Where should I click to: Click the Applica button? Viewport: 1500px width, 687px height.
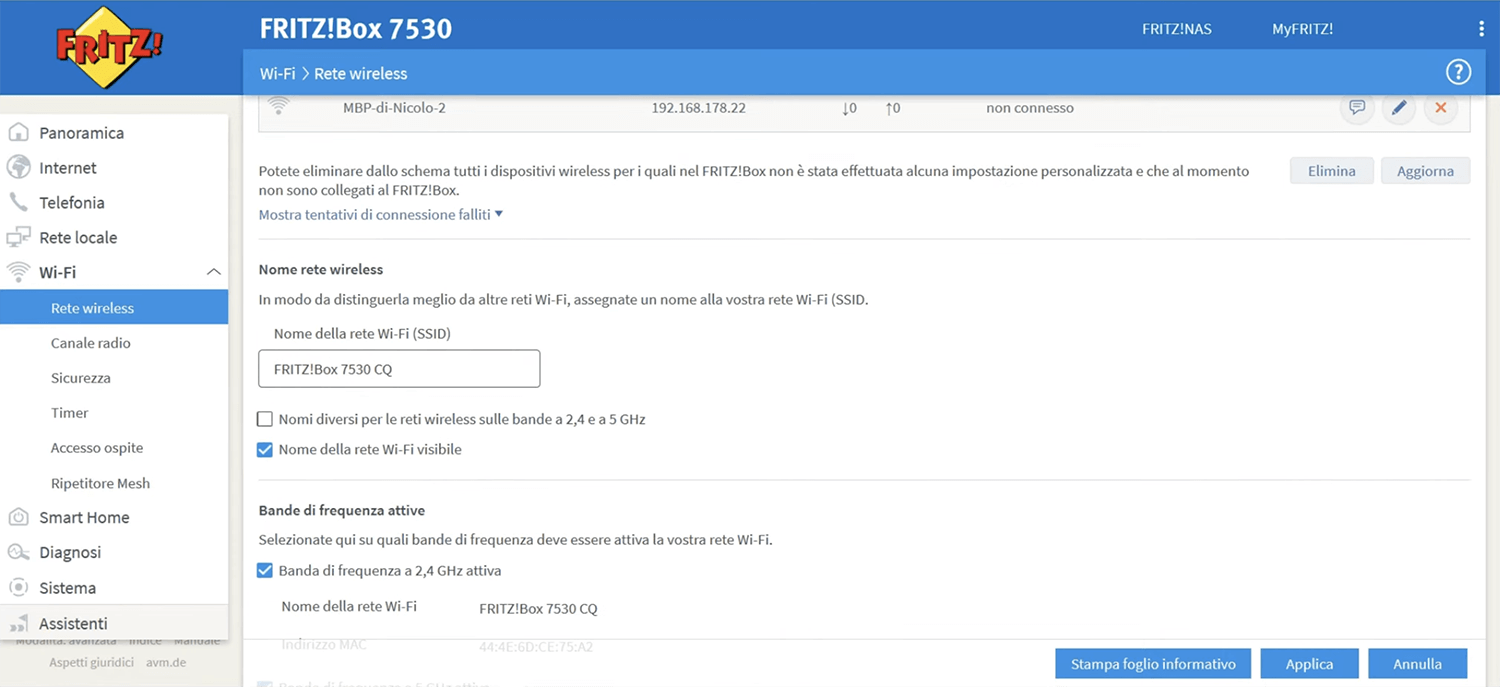point(1309,664)
